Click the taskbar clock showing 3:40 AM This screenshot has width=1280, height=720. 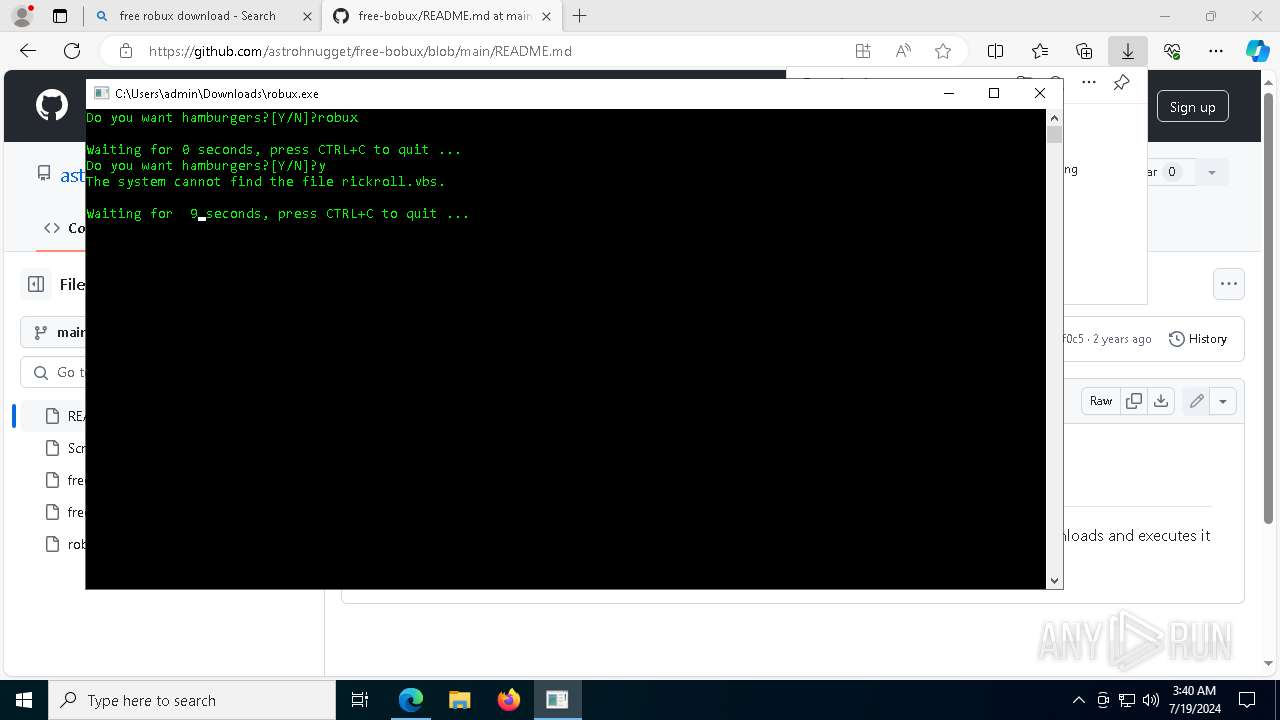1194,700
